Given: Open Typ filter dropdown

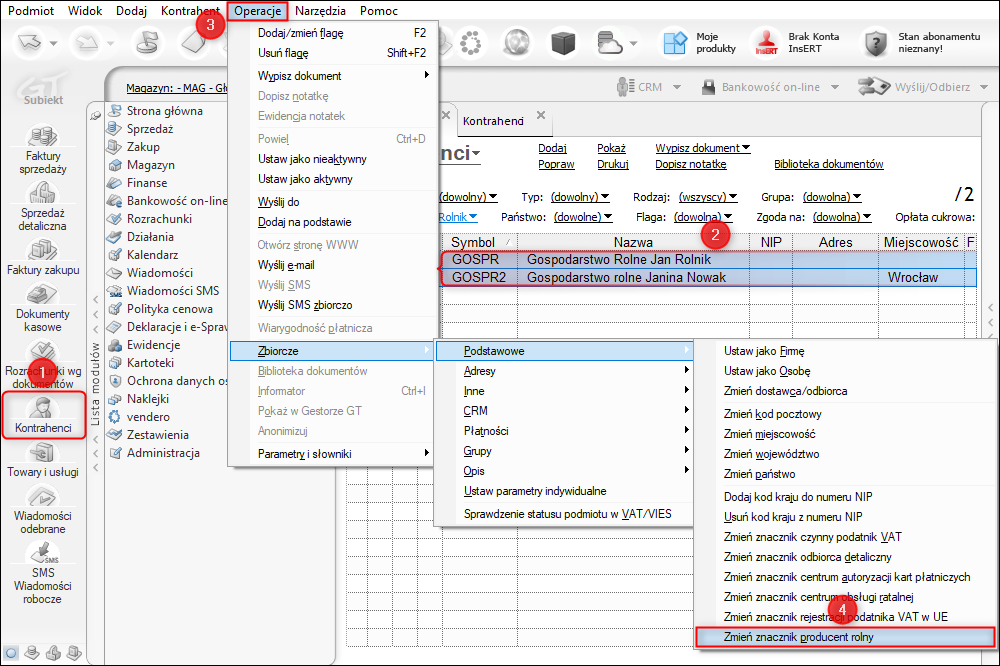Looking at the screenshot, I should tap(580, 197).
